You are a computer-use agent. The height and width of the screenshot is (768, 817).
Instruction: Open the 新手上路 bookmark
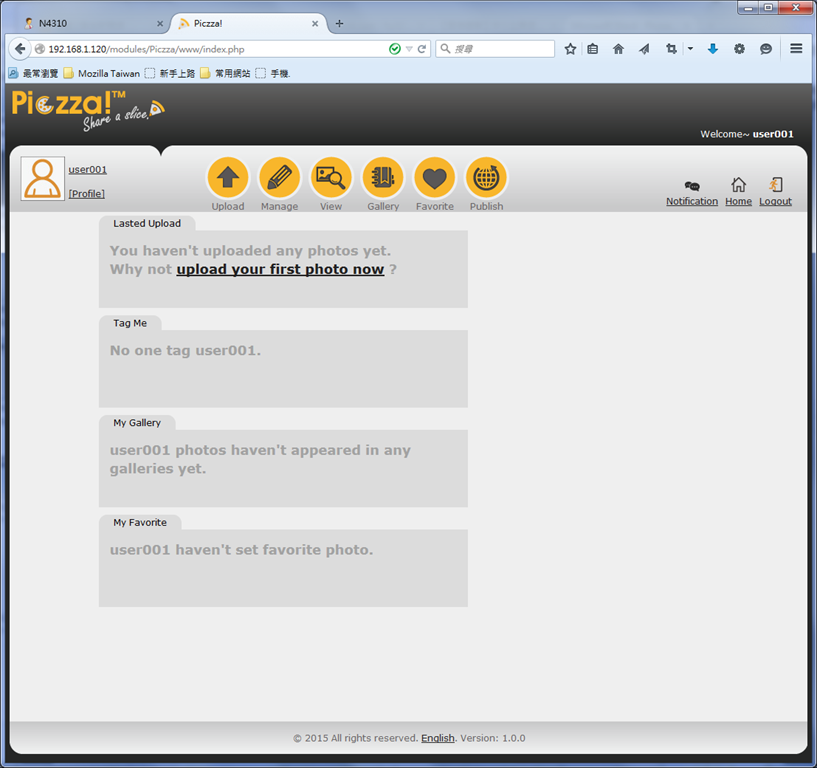(x=170, y=73)
